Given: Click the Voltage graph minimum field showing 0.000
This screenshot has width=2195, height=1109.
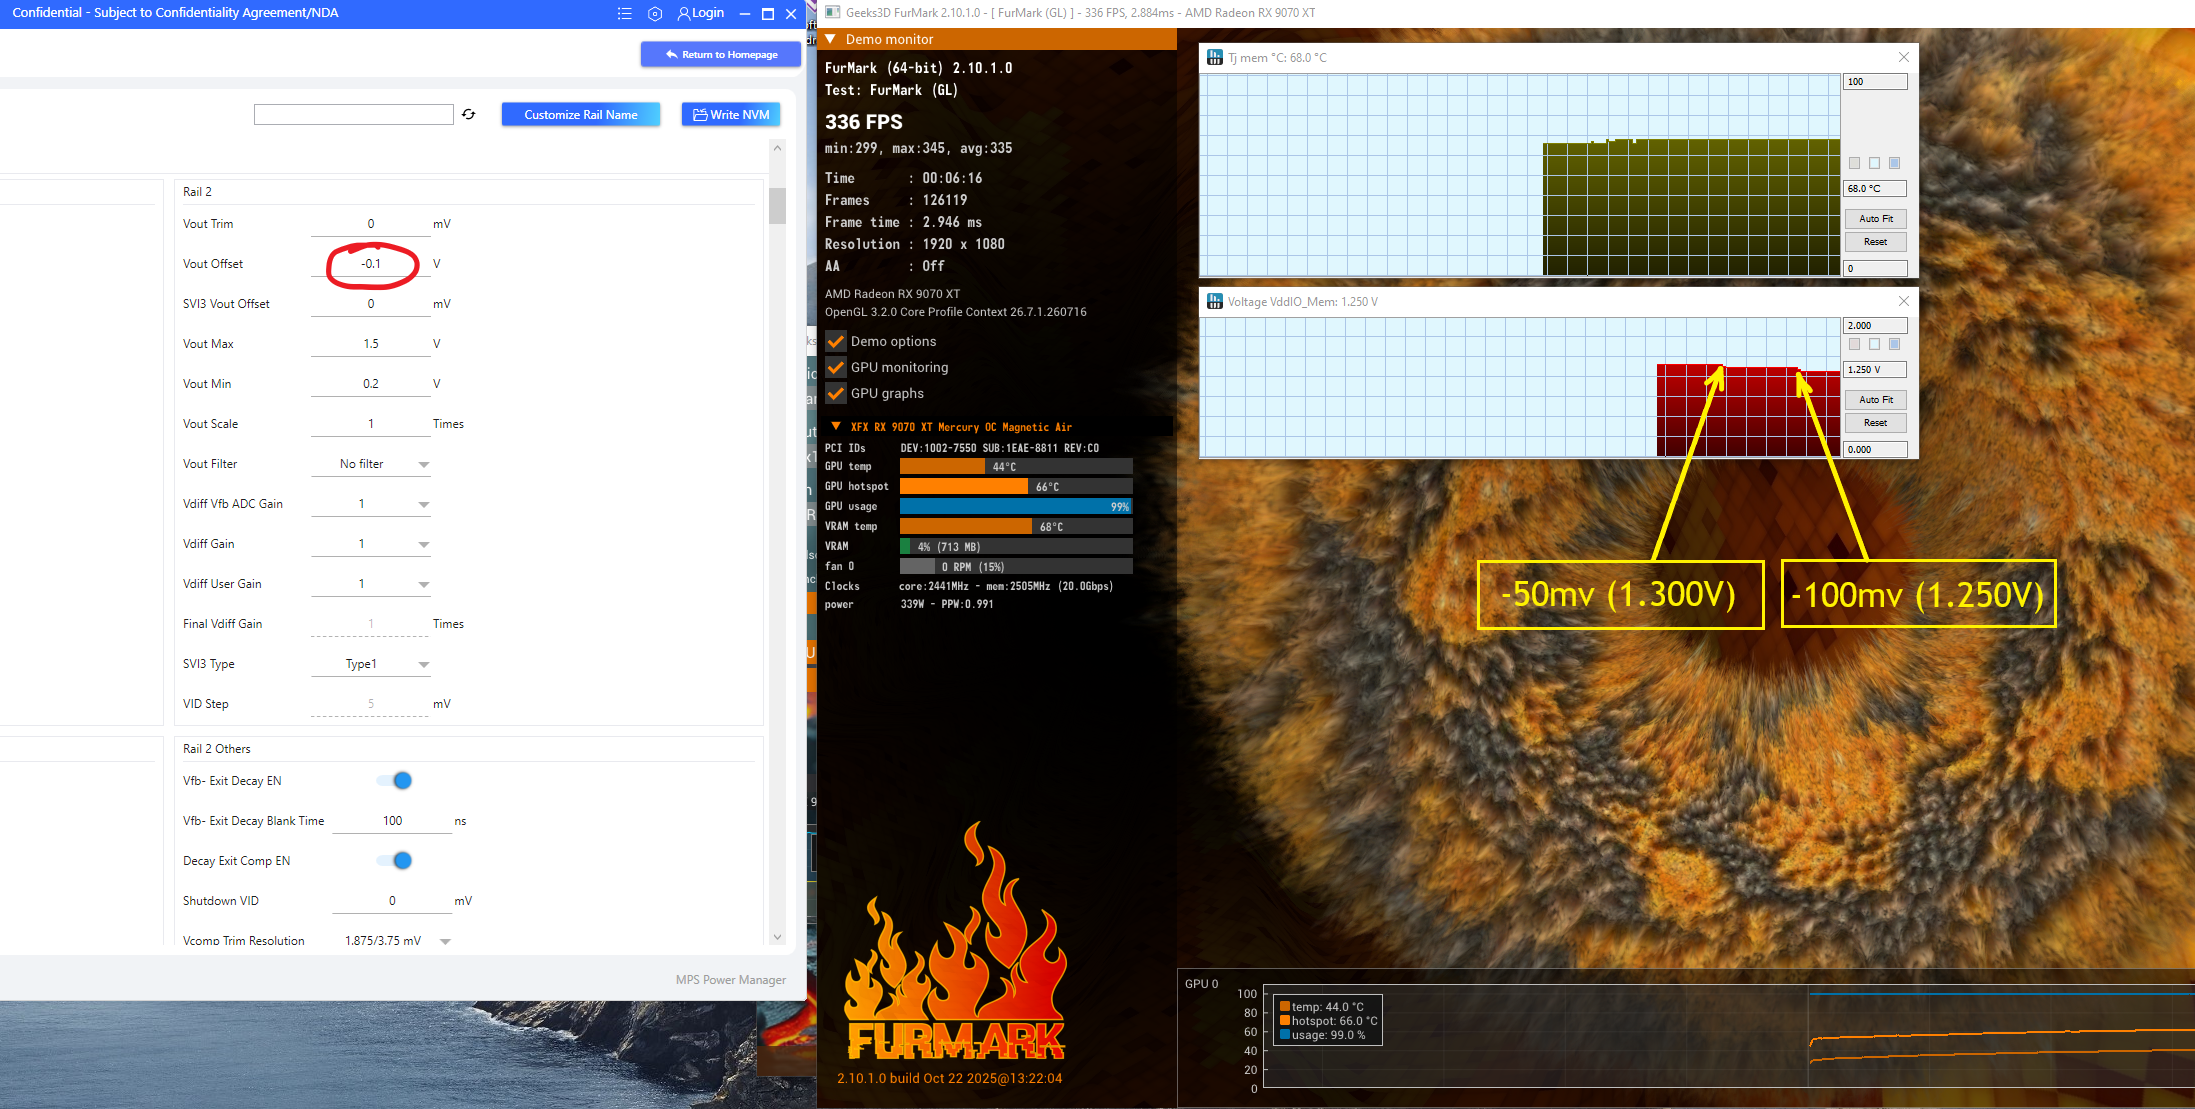Looking at the screenshot, I should [1875, 450].
